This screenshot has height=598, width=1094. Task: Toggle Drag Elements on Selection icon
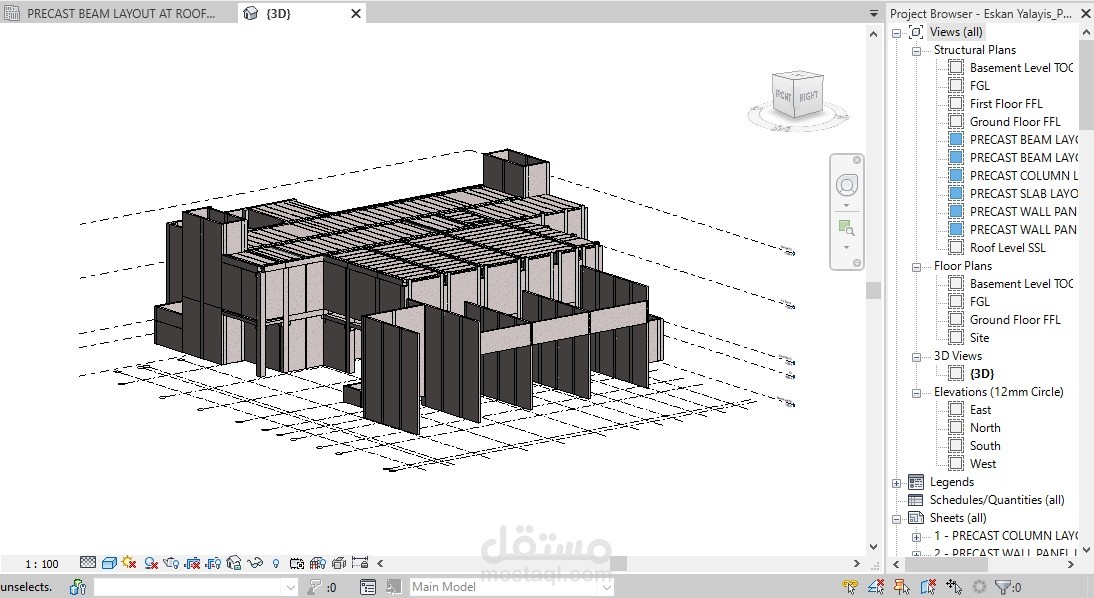click(x=954, y=587)
